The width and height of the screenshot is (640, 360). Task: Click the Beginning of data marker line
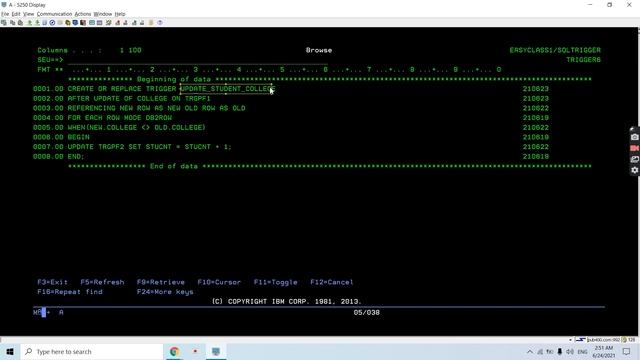[x=330, y=79]
